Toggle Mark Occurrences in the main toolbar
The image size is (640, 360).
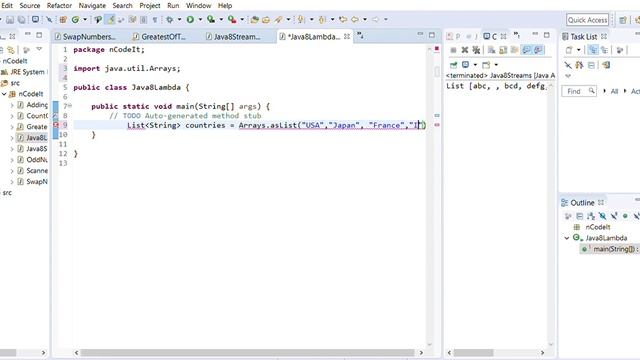(x=110, y=19)
